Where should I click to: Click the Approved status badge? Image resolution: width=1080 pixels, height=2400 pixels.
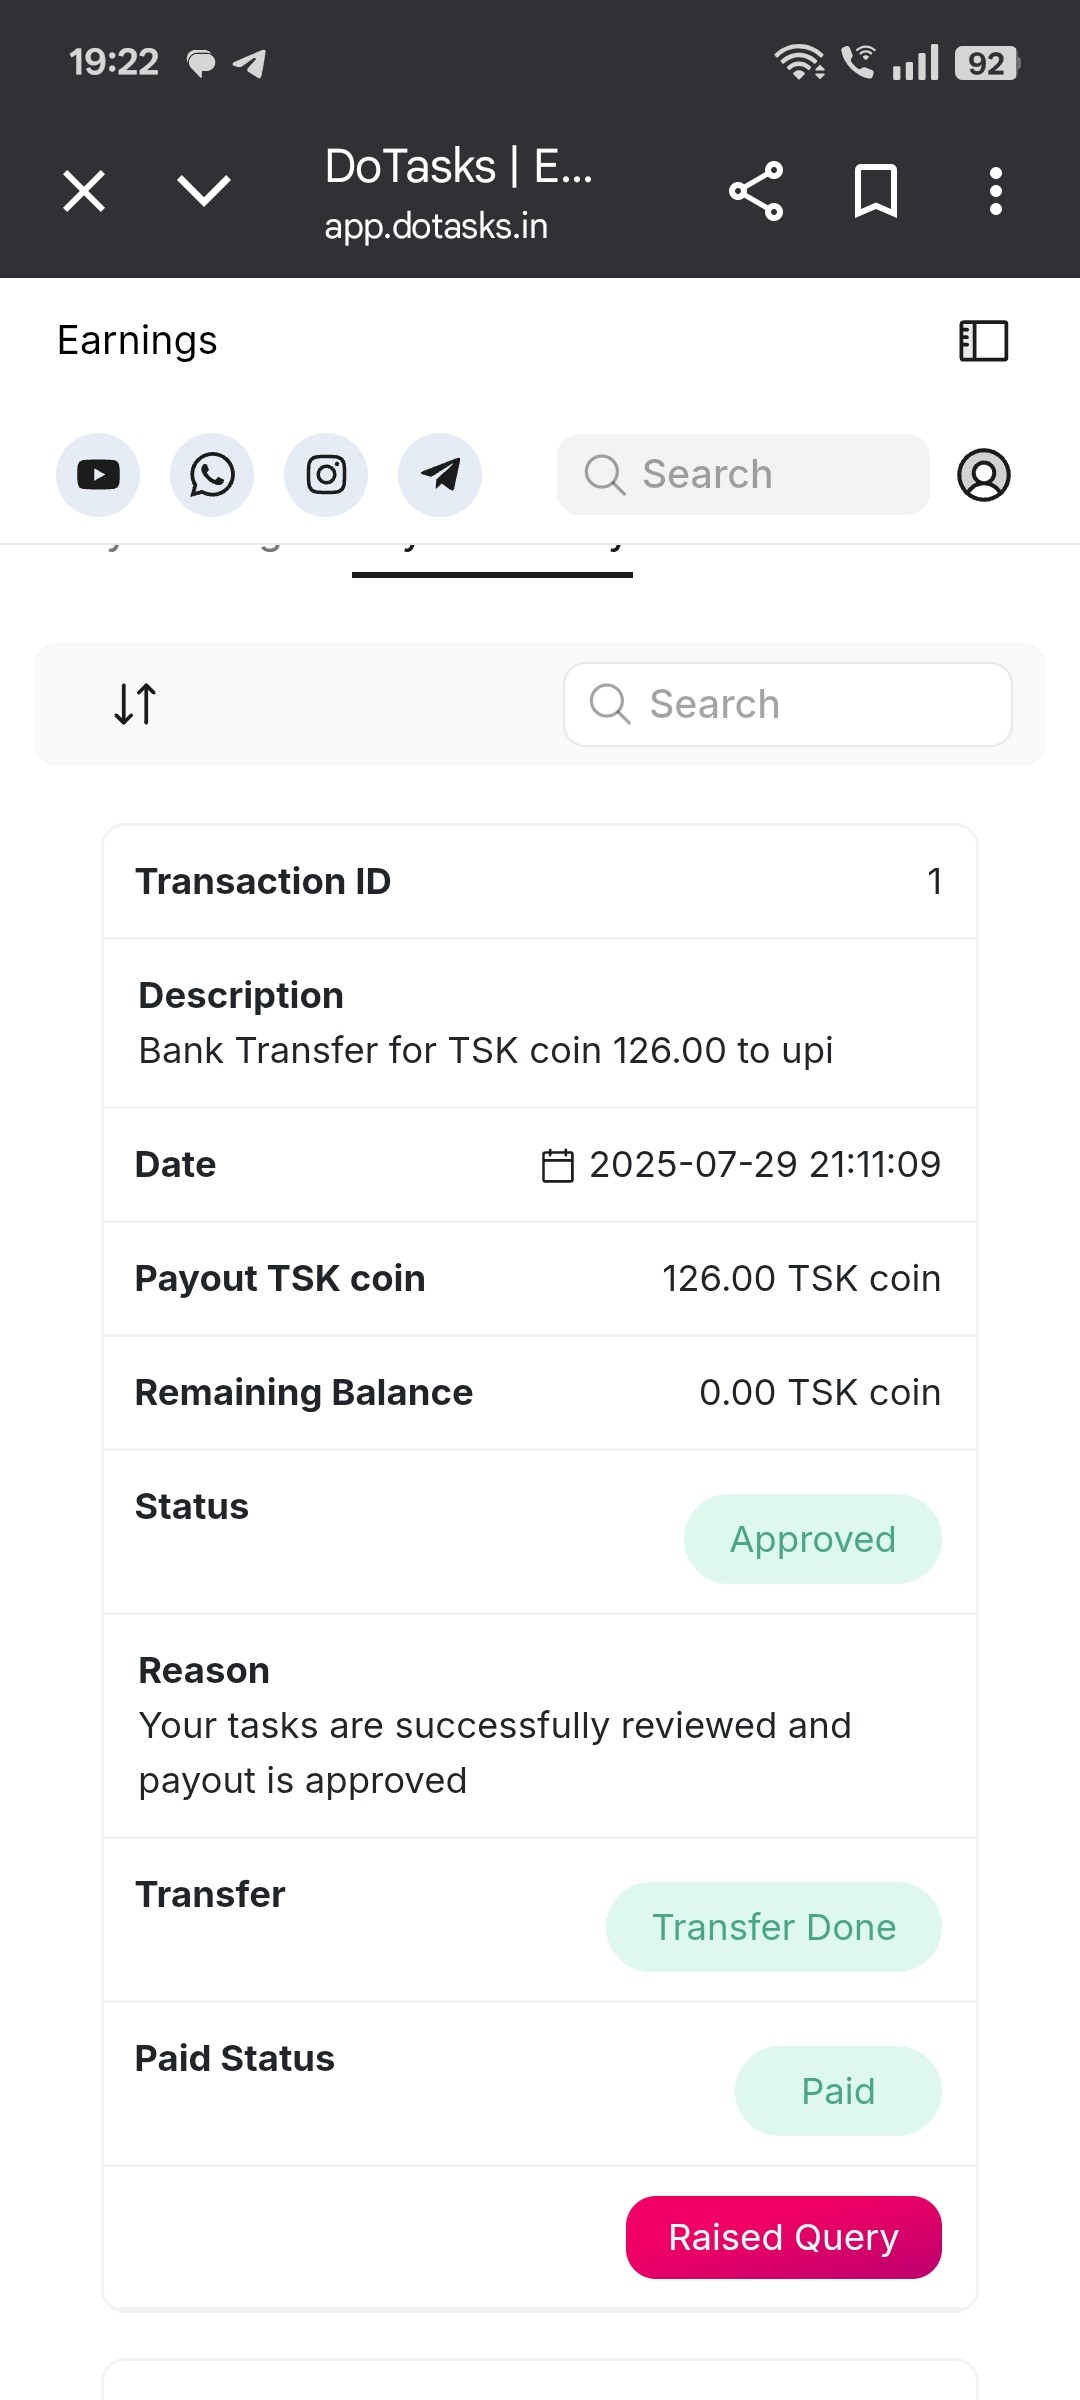click(813, 1539)
